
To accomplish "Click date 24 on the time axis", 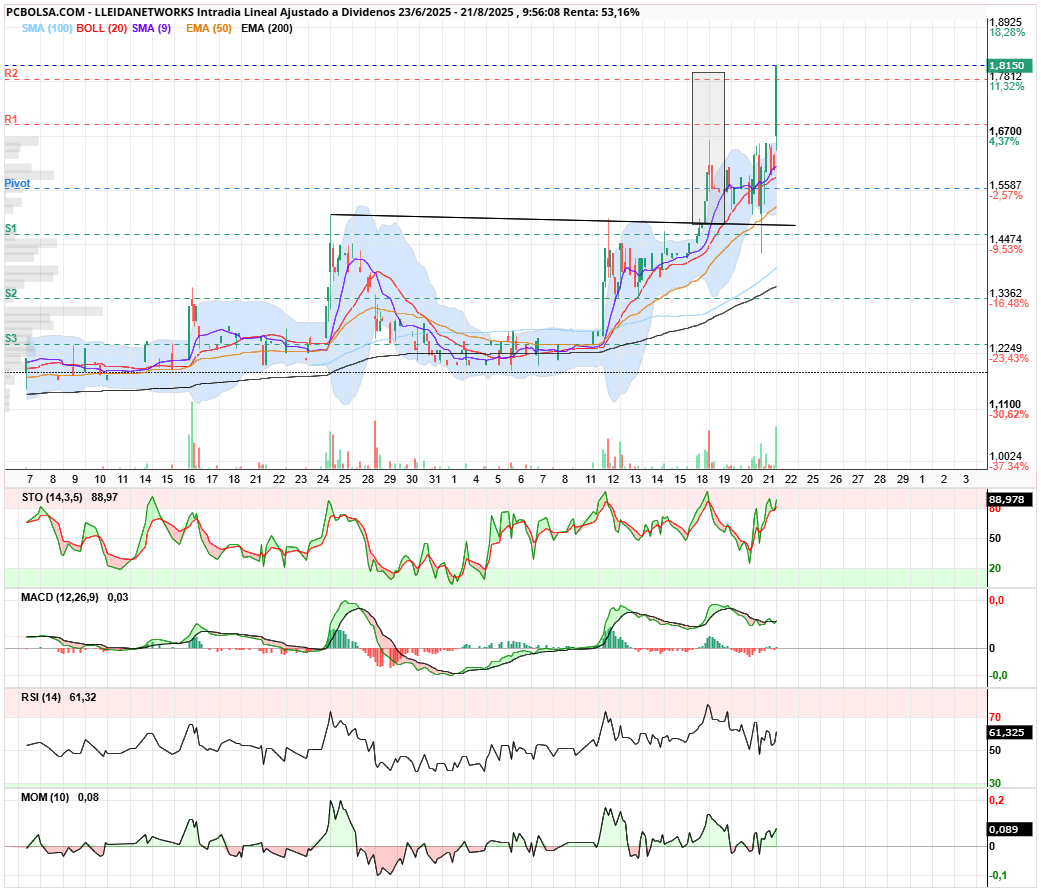I will click(323, 479).
